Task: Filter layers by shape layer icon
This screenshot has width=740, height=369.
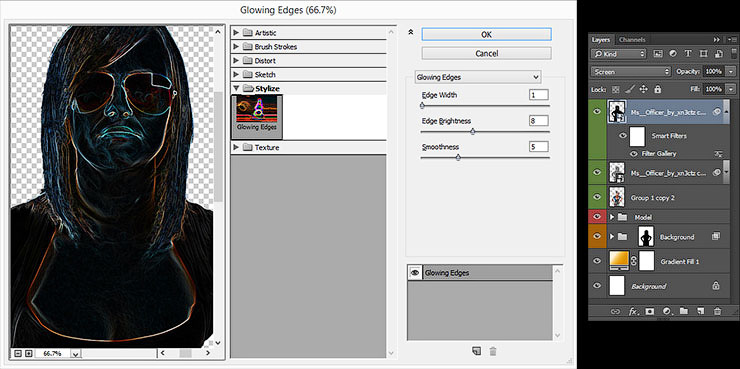Action: [x=703, y=54]
